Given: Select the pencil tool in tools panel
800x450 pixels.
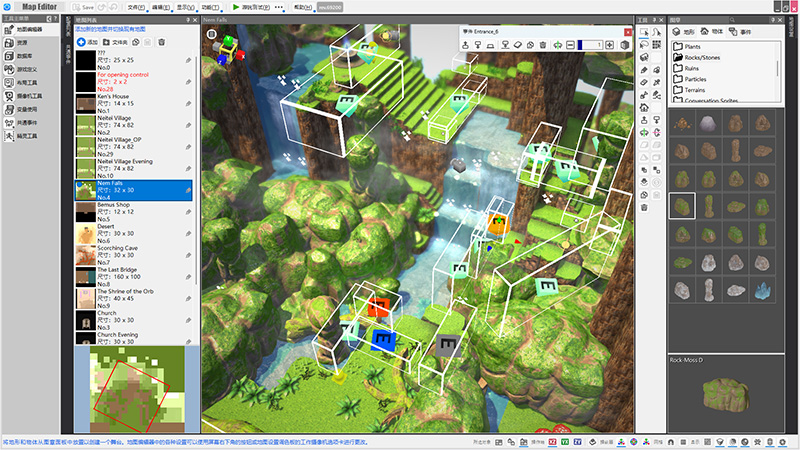Looking at the screenshot, I should tap(645, 70).
